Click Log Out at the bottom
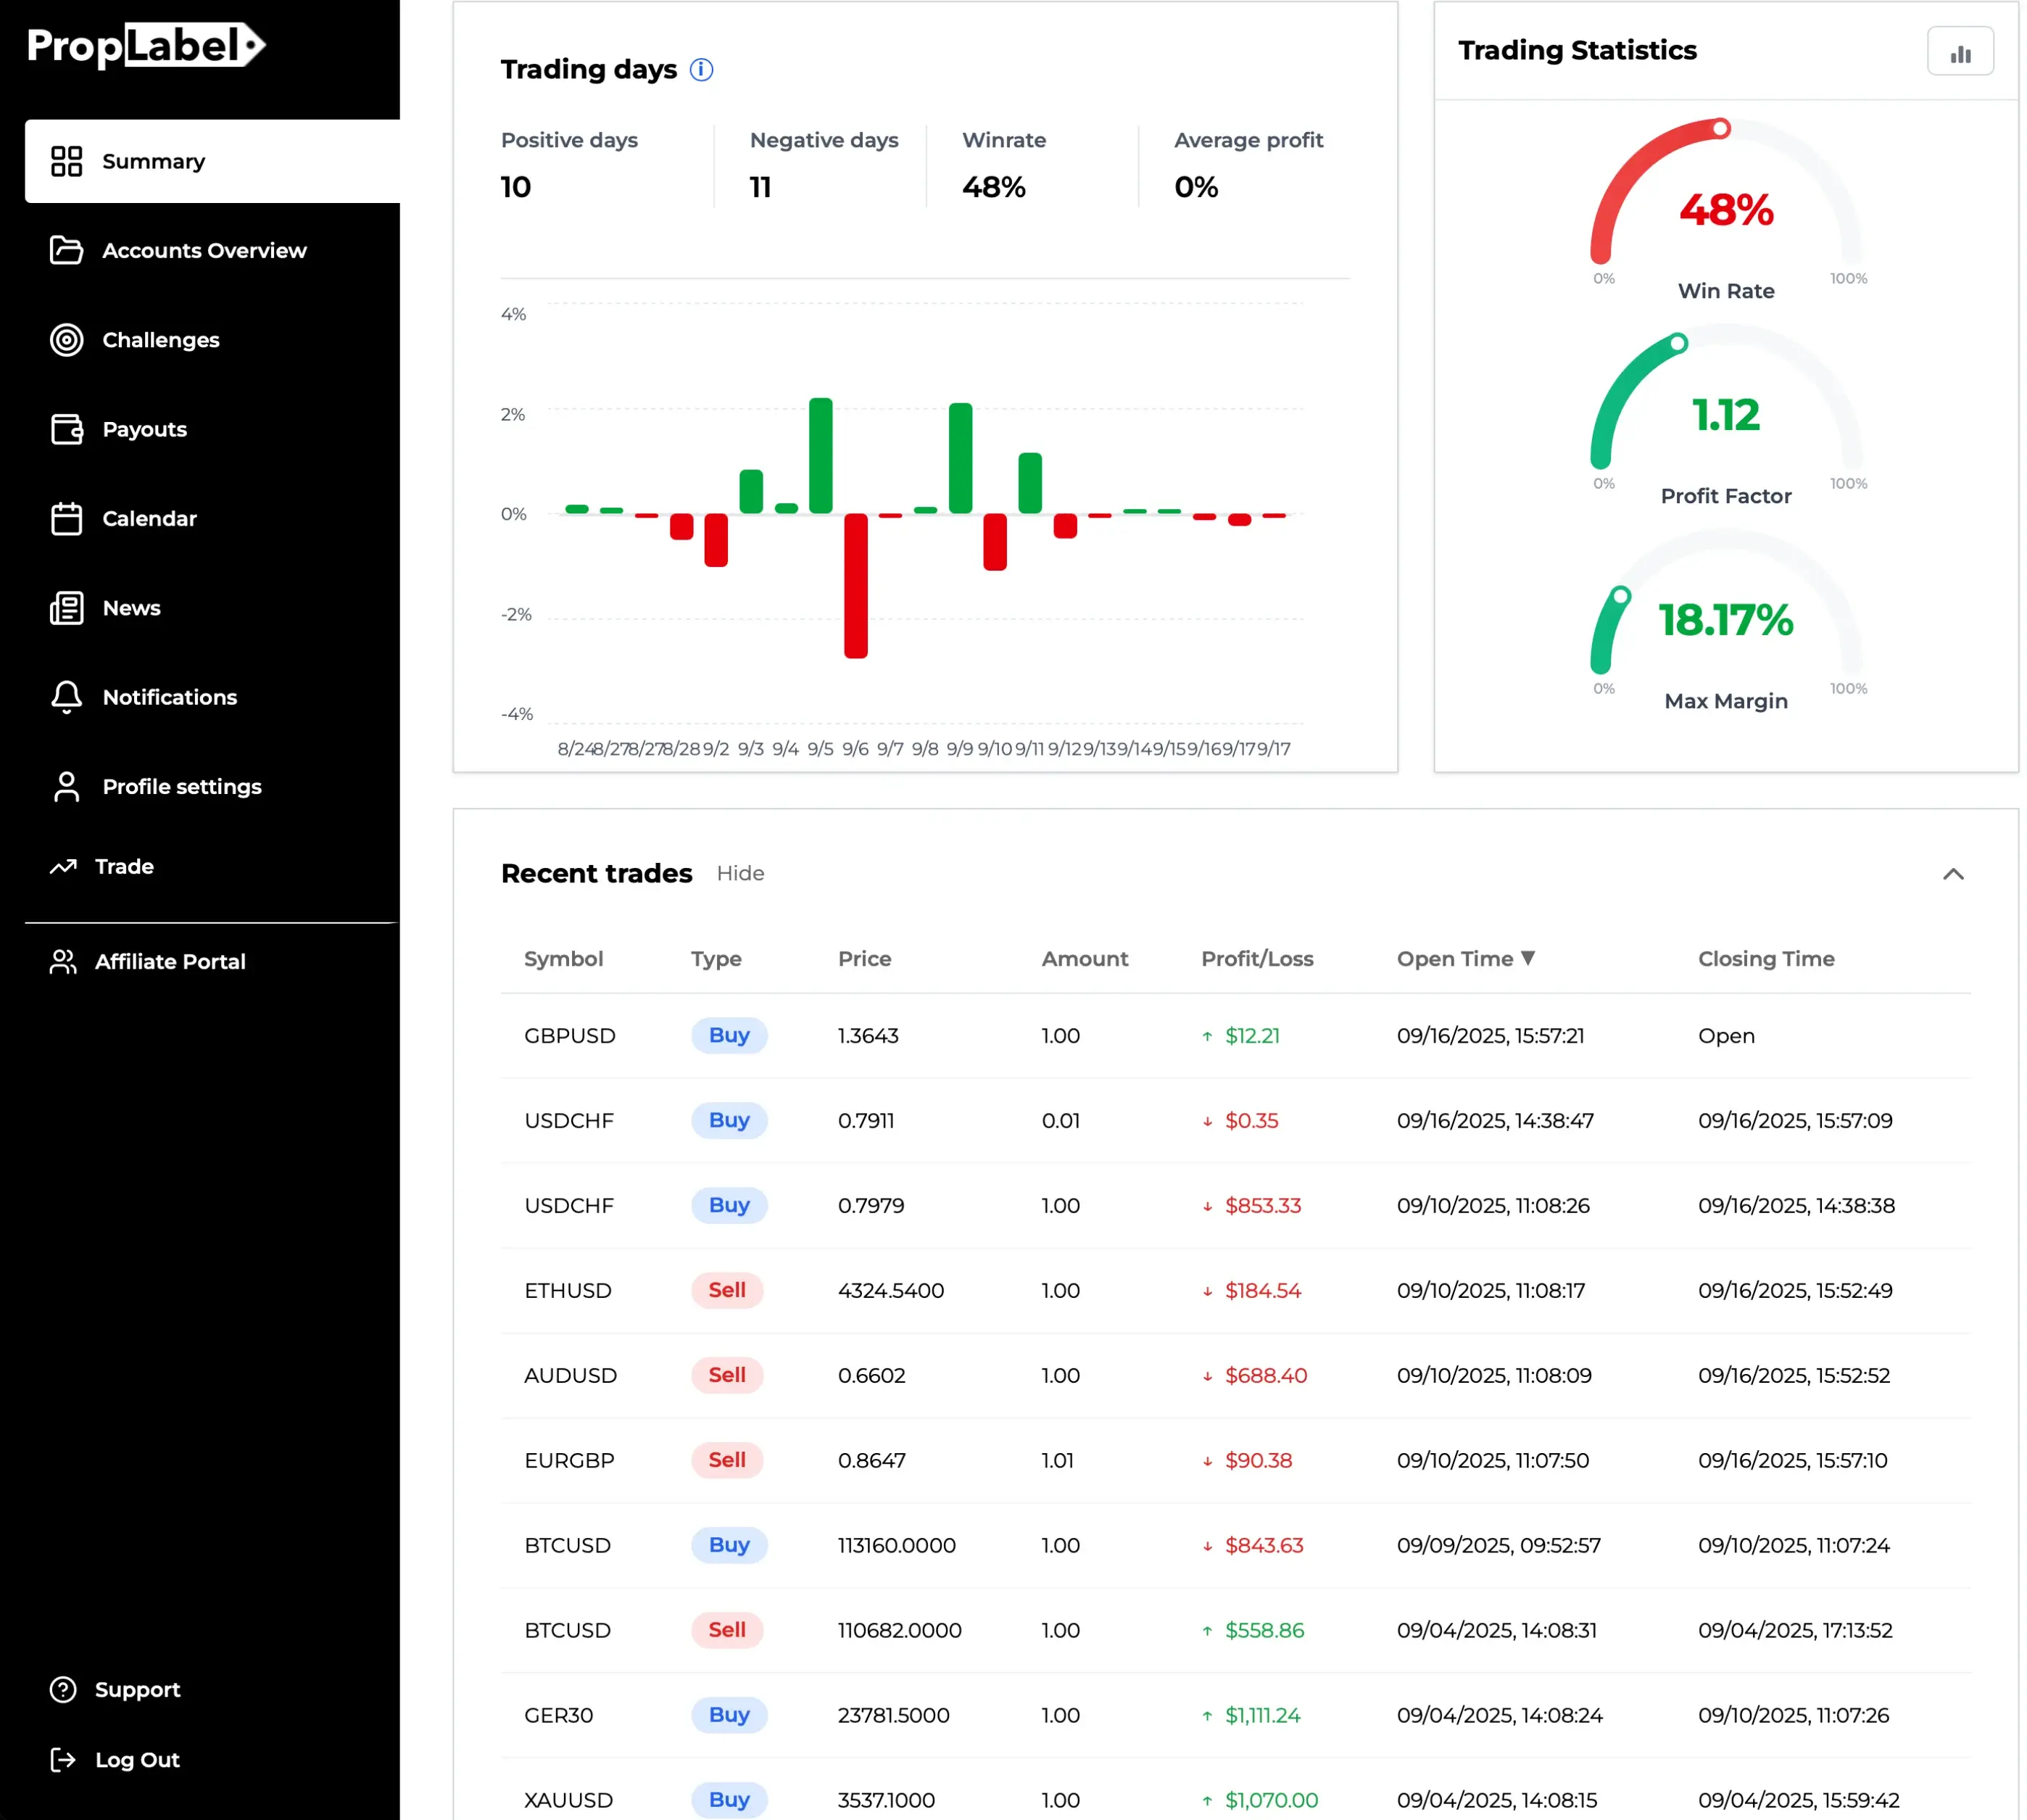This screenshot has height=1820, width=2027. coord(137,1760)
